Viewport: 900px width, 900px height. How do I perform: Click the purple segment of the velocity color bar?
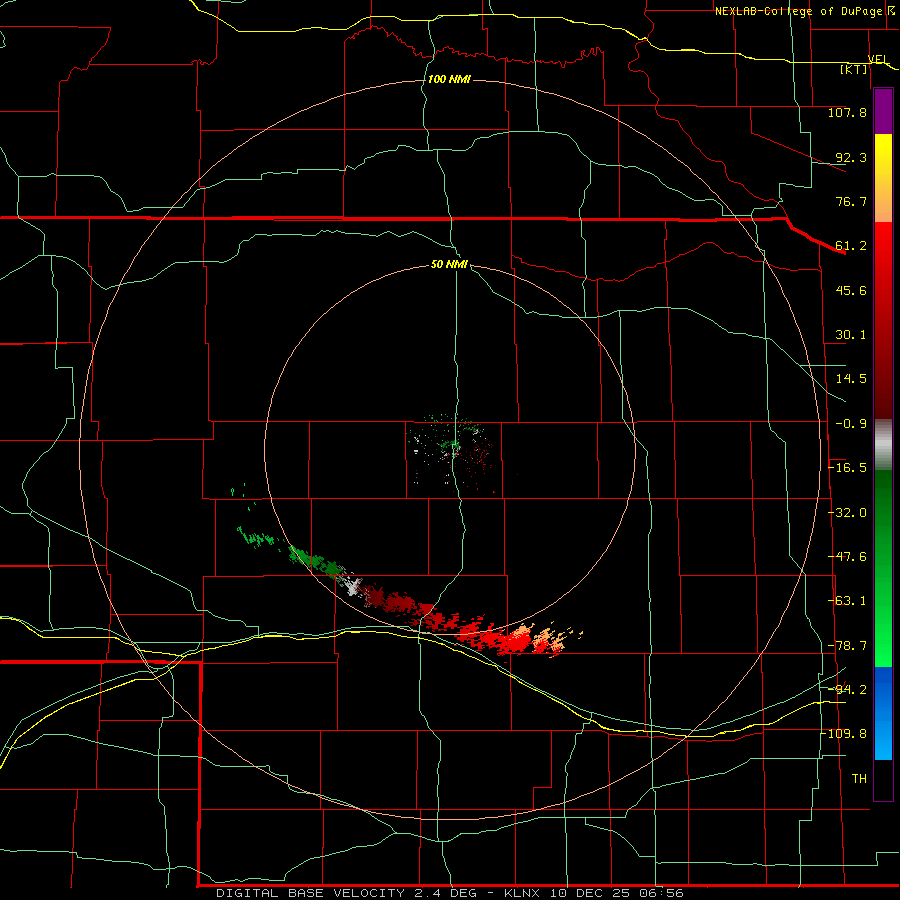(883, 111)
